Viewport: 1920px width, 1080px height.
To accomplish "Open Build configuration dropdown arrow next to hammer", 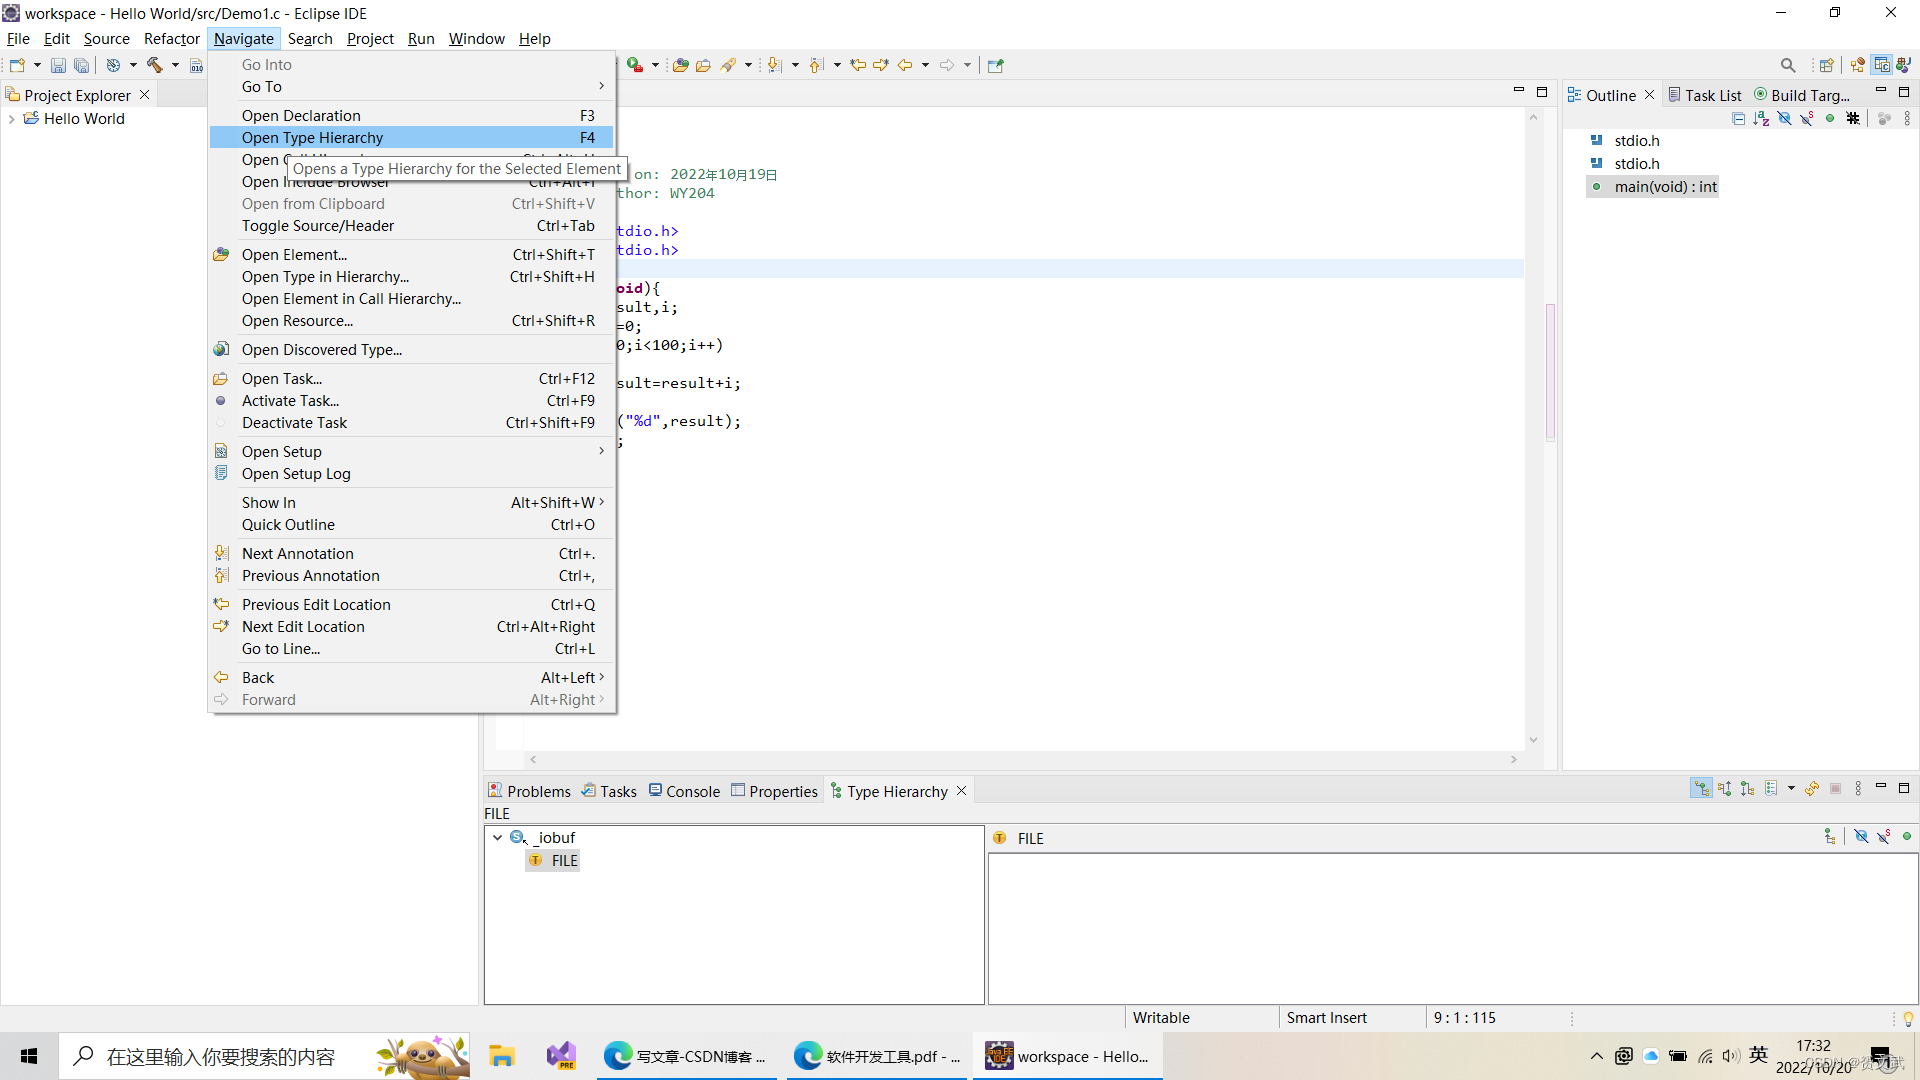I will [x=175, y=65].
